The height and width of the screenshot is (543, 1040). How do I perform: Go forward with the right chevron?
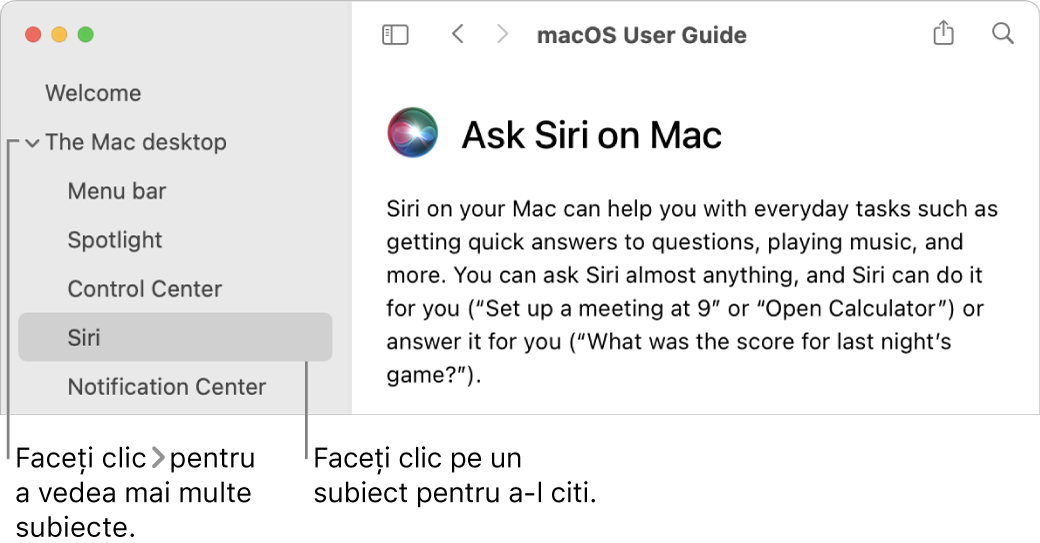[x=503, y=35]
